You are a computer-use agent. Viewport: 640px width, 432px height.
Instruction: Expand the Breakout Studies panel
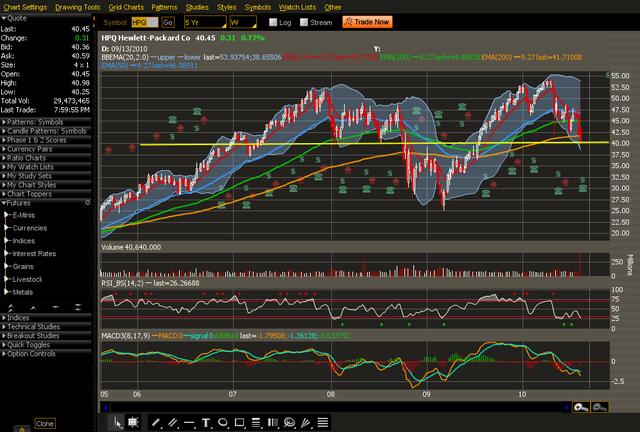[46, 336]
